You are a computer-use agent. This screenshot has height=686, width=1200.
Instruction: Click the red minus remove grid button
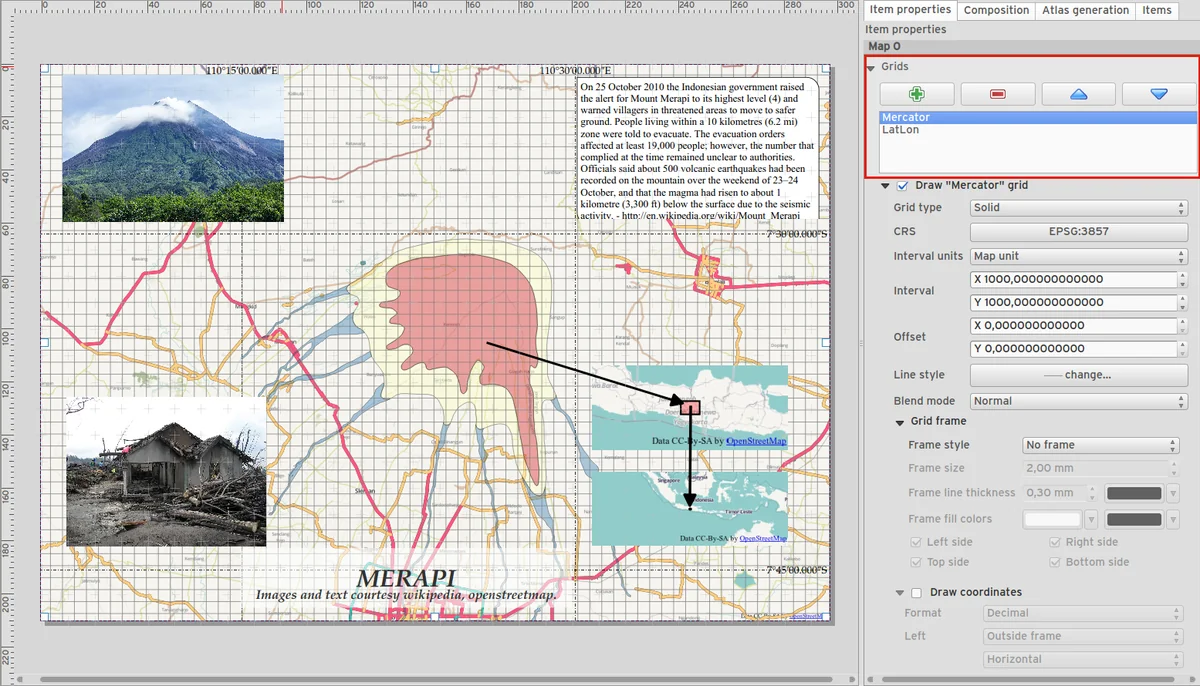click(x=997, y=94)
